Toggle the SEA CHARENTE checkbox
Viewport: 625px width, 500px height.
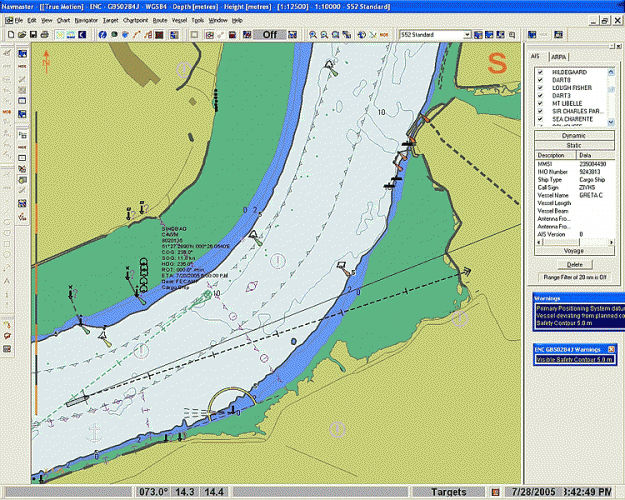(541, 118)
